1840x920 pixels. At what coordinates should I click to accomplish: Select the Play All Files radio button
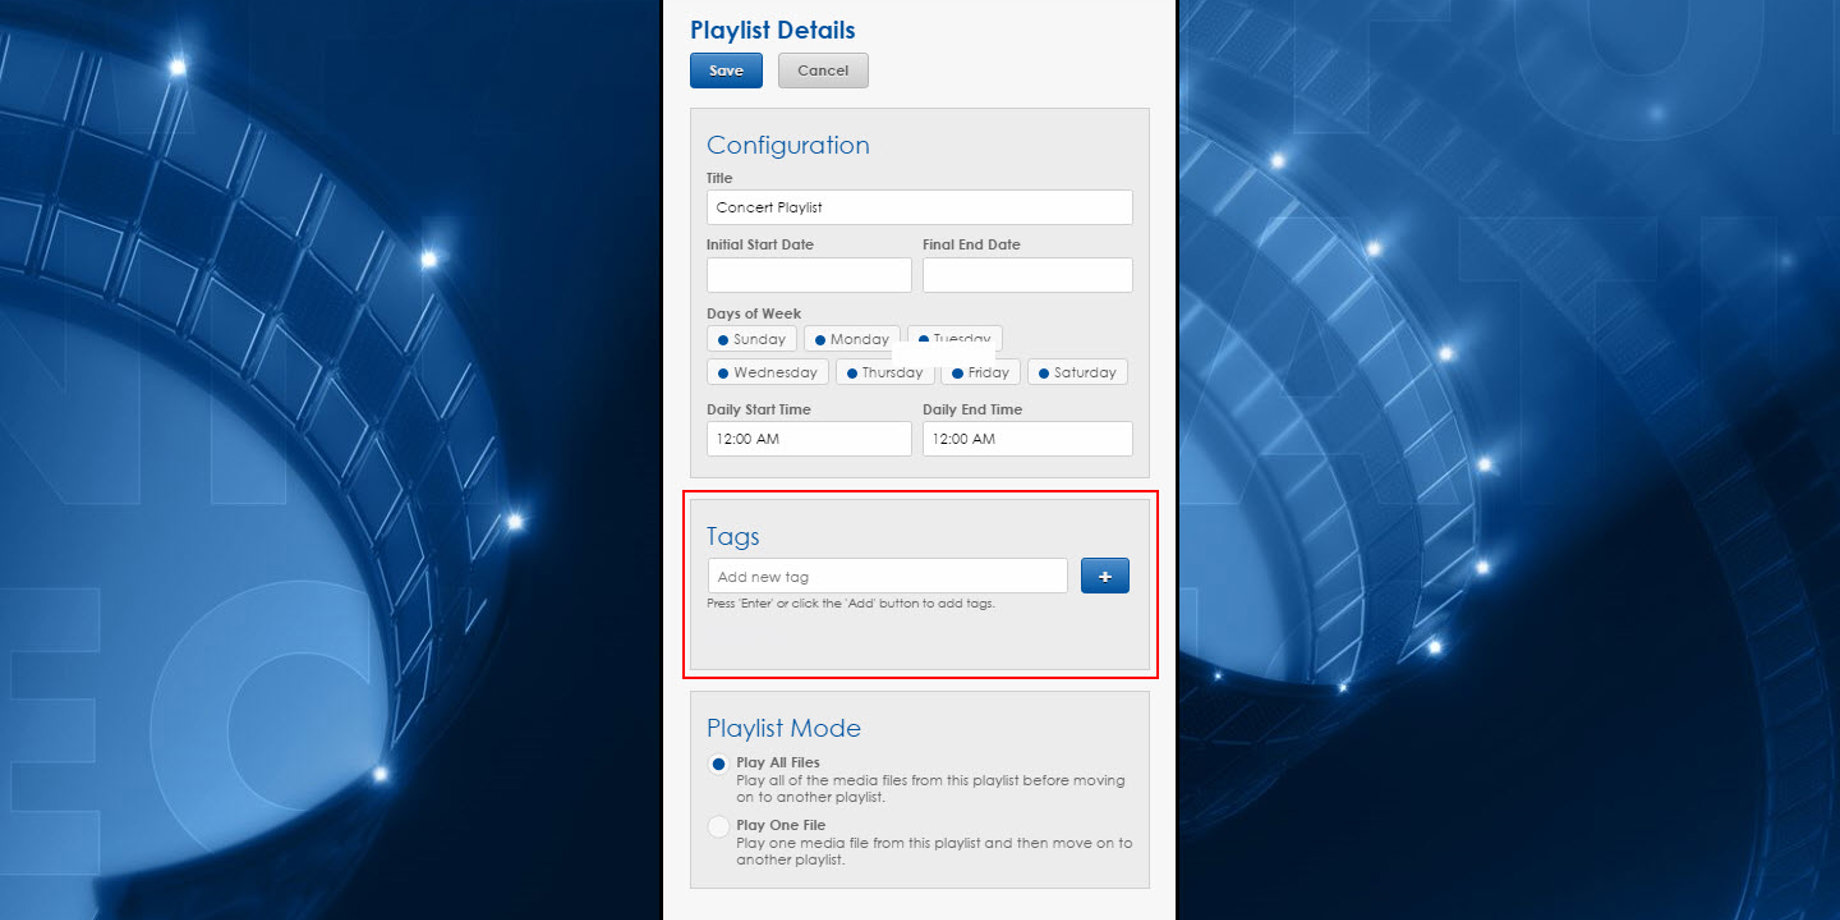pos(718,764)
